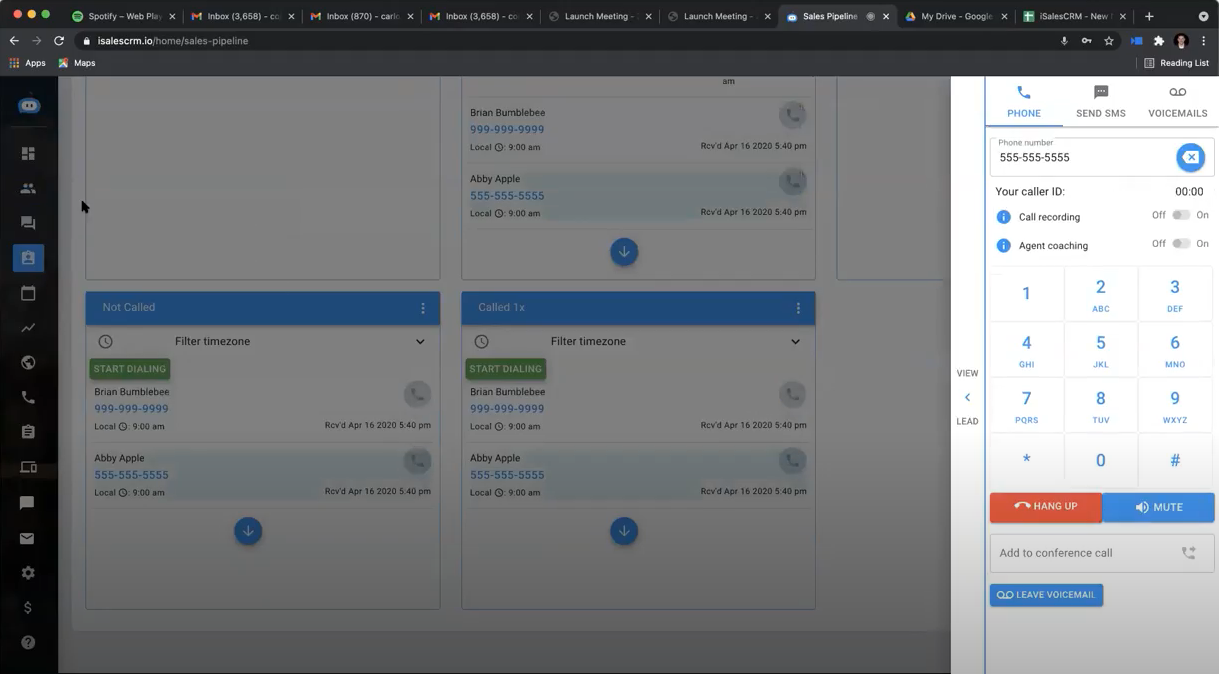Click Call recording info icon
Viewport: 1219px width, 674px height.
point(1003,217)
